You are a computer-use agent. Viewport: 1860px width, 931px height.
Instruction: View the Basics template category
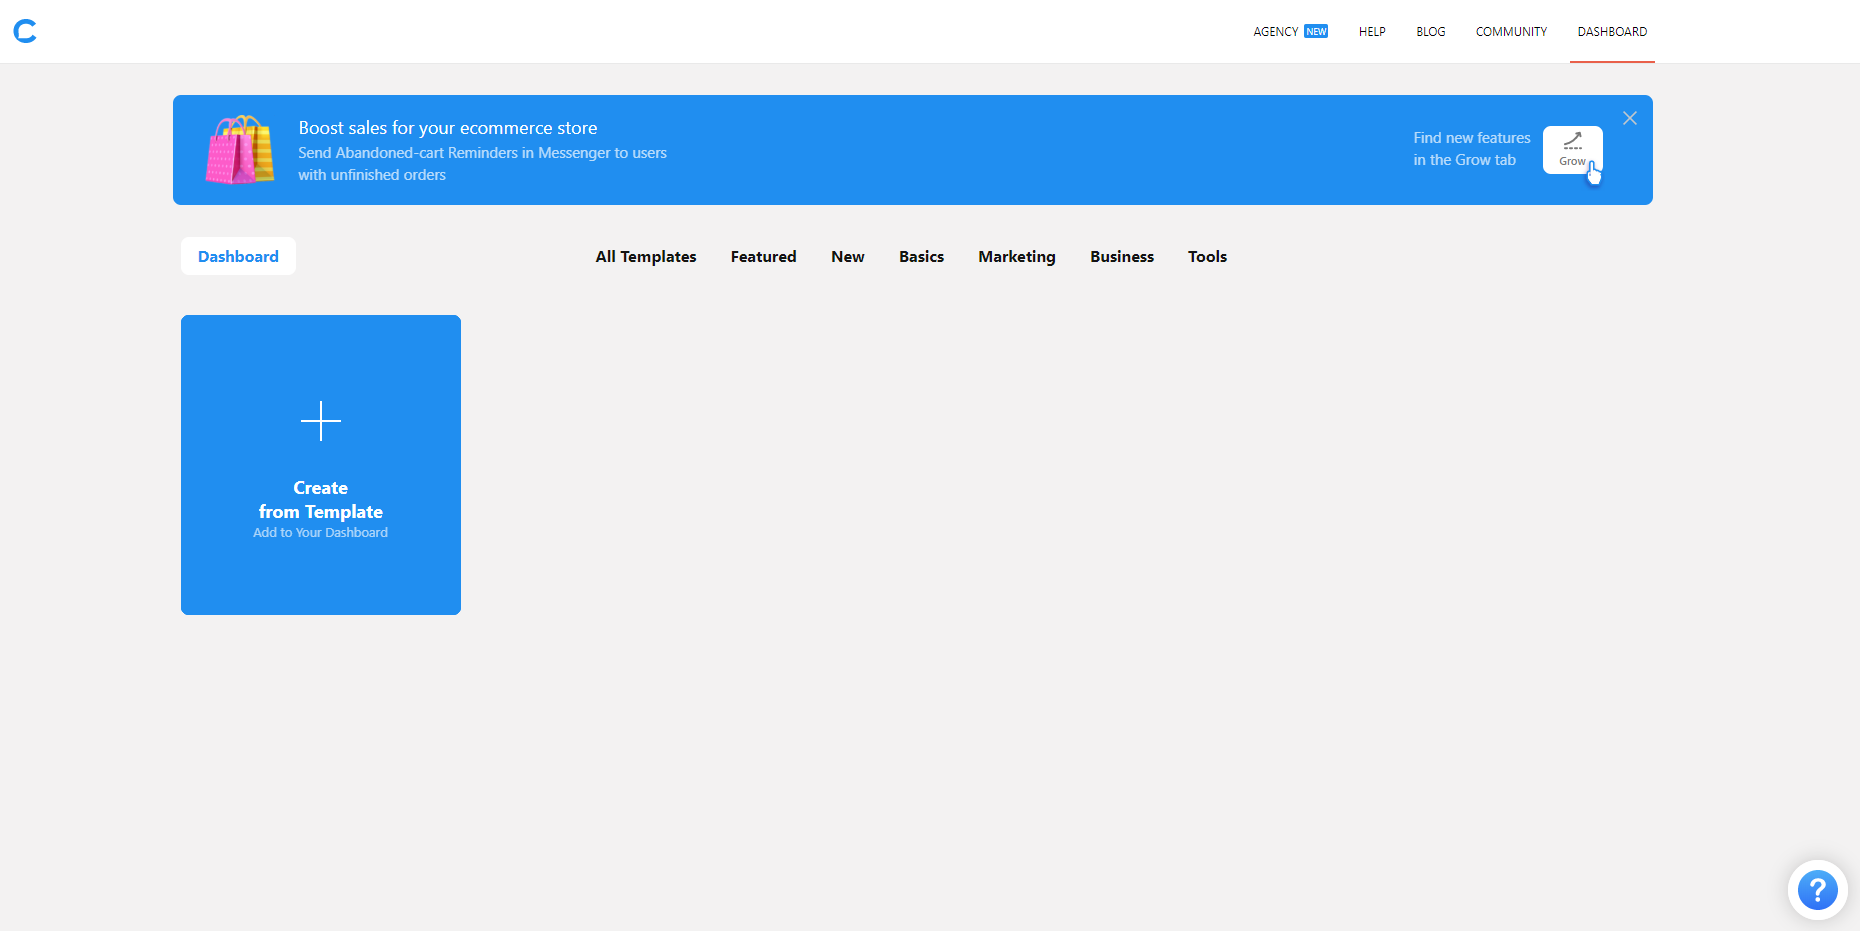920,256
